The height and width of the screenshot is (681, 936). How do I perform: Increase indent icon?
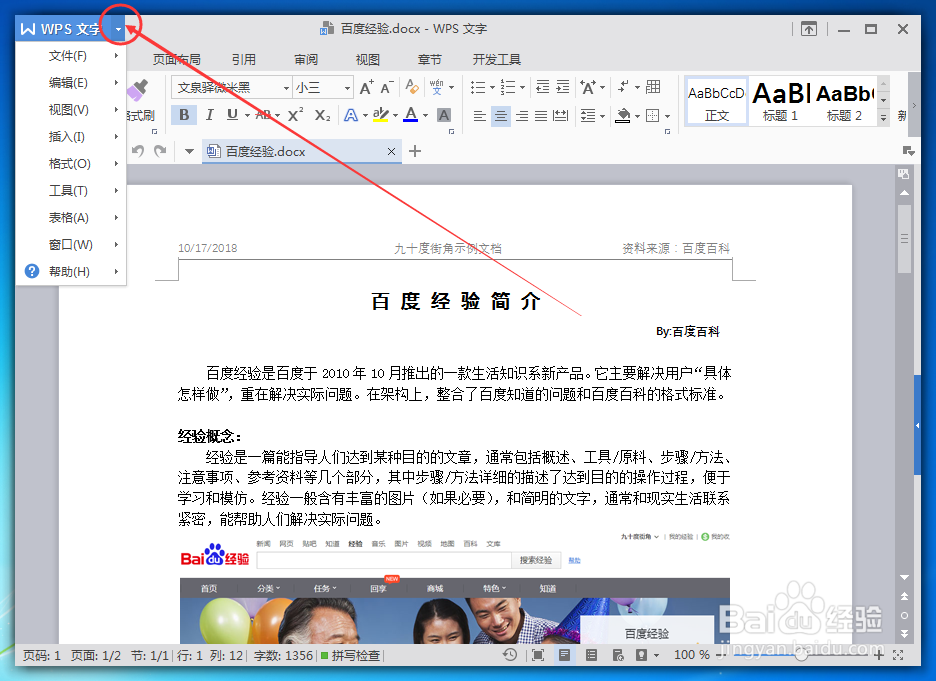click(x=563, y=87)
